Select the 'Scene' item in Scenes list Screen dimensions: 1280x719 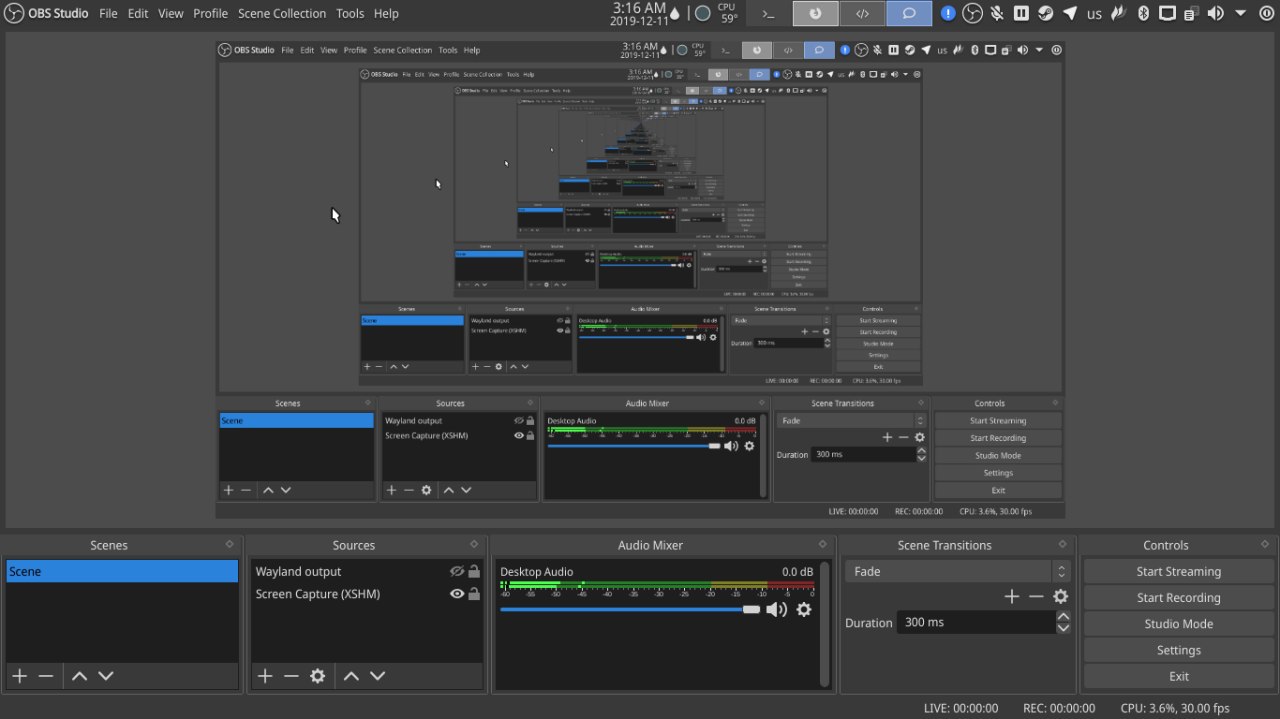point(122,571)
